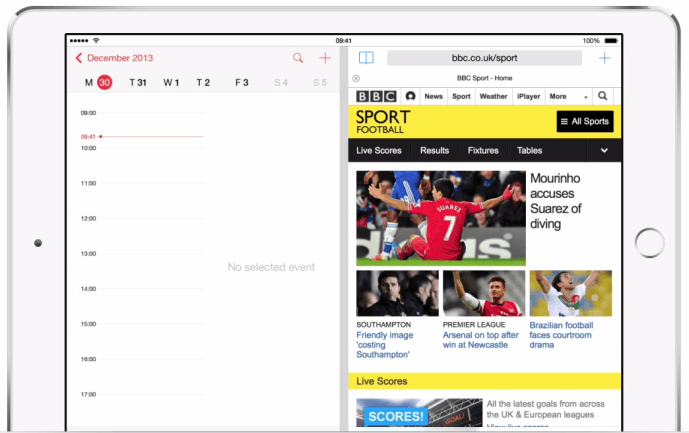Open Live Scores tab

(379, 150)
